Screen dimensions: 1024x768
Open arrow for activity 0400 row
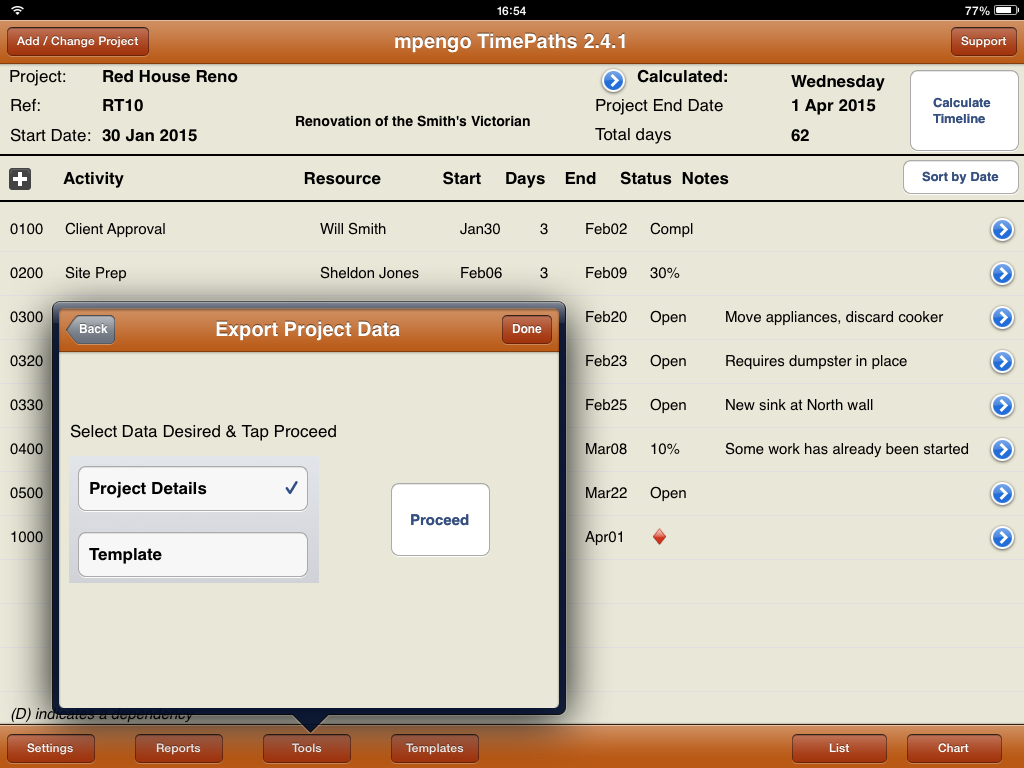click(x=1002, y=450)
